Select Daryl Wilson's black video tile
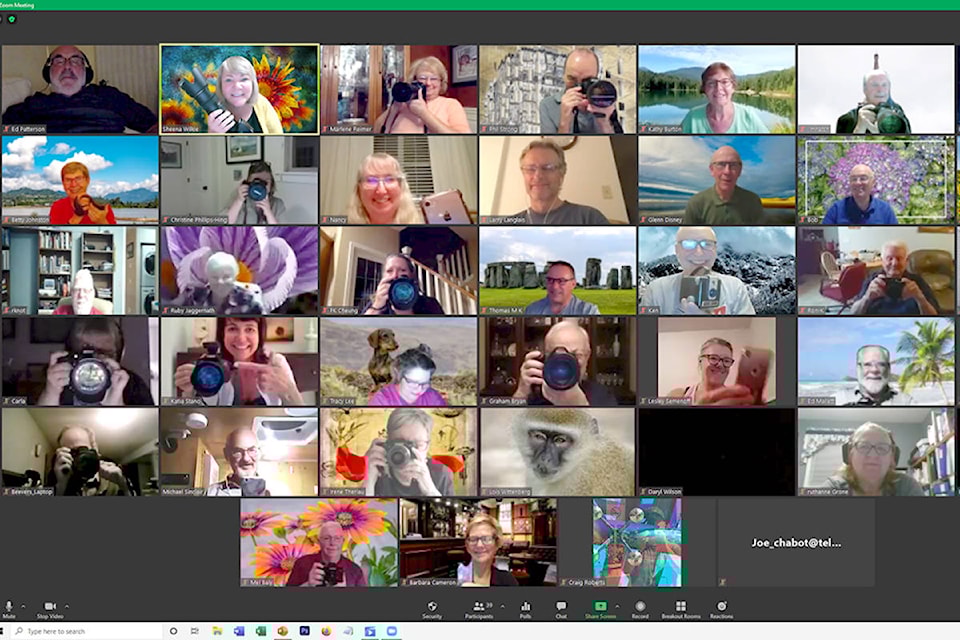The width and height of the screenshot is (960, 640). click(x=717, y=452)
